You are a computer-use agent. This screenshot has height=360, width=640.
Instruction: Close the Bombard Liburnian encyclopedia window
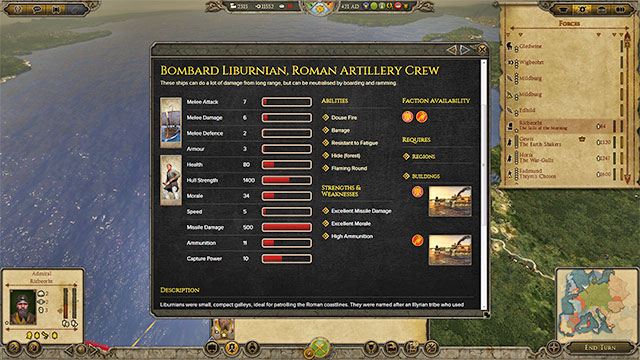482,50
